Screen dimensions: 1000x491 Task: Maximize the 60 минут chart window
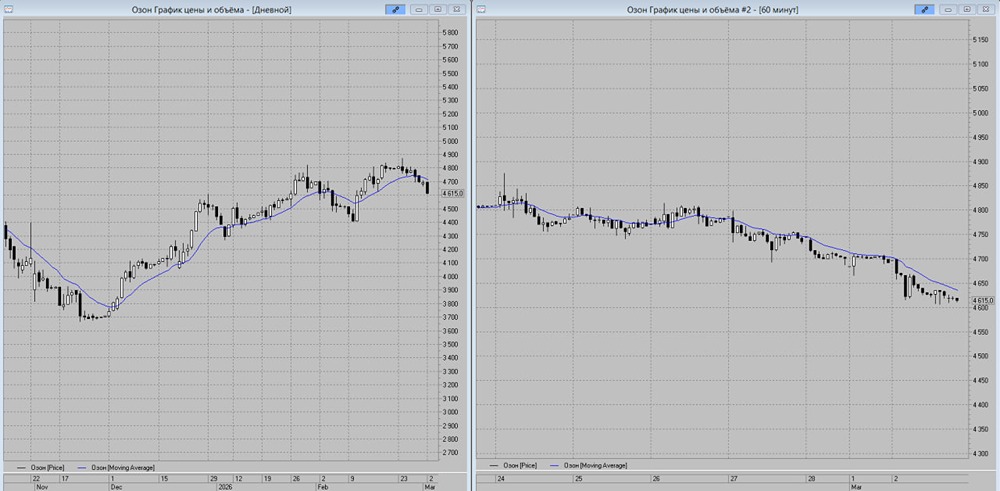(967, 10)
